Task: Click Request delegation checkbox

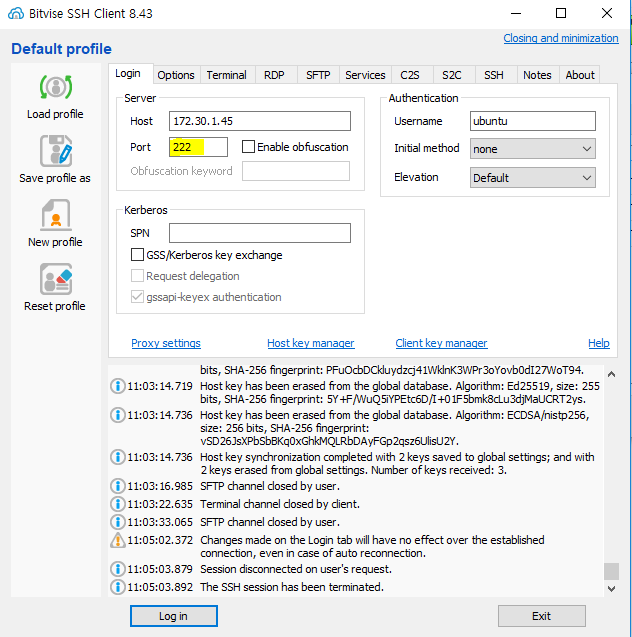Action: pyautogui.click(x=137, y=276)
